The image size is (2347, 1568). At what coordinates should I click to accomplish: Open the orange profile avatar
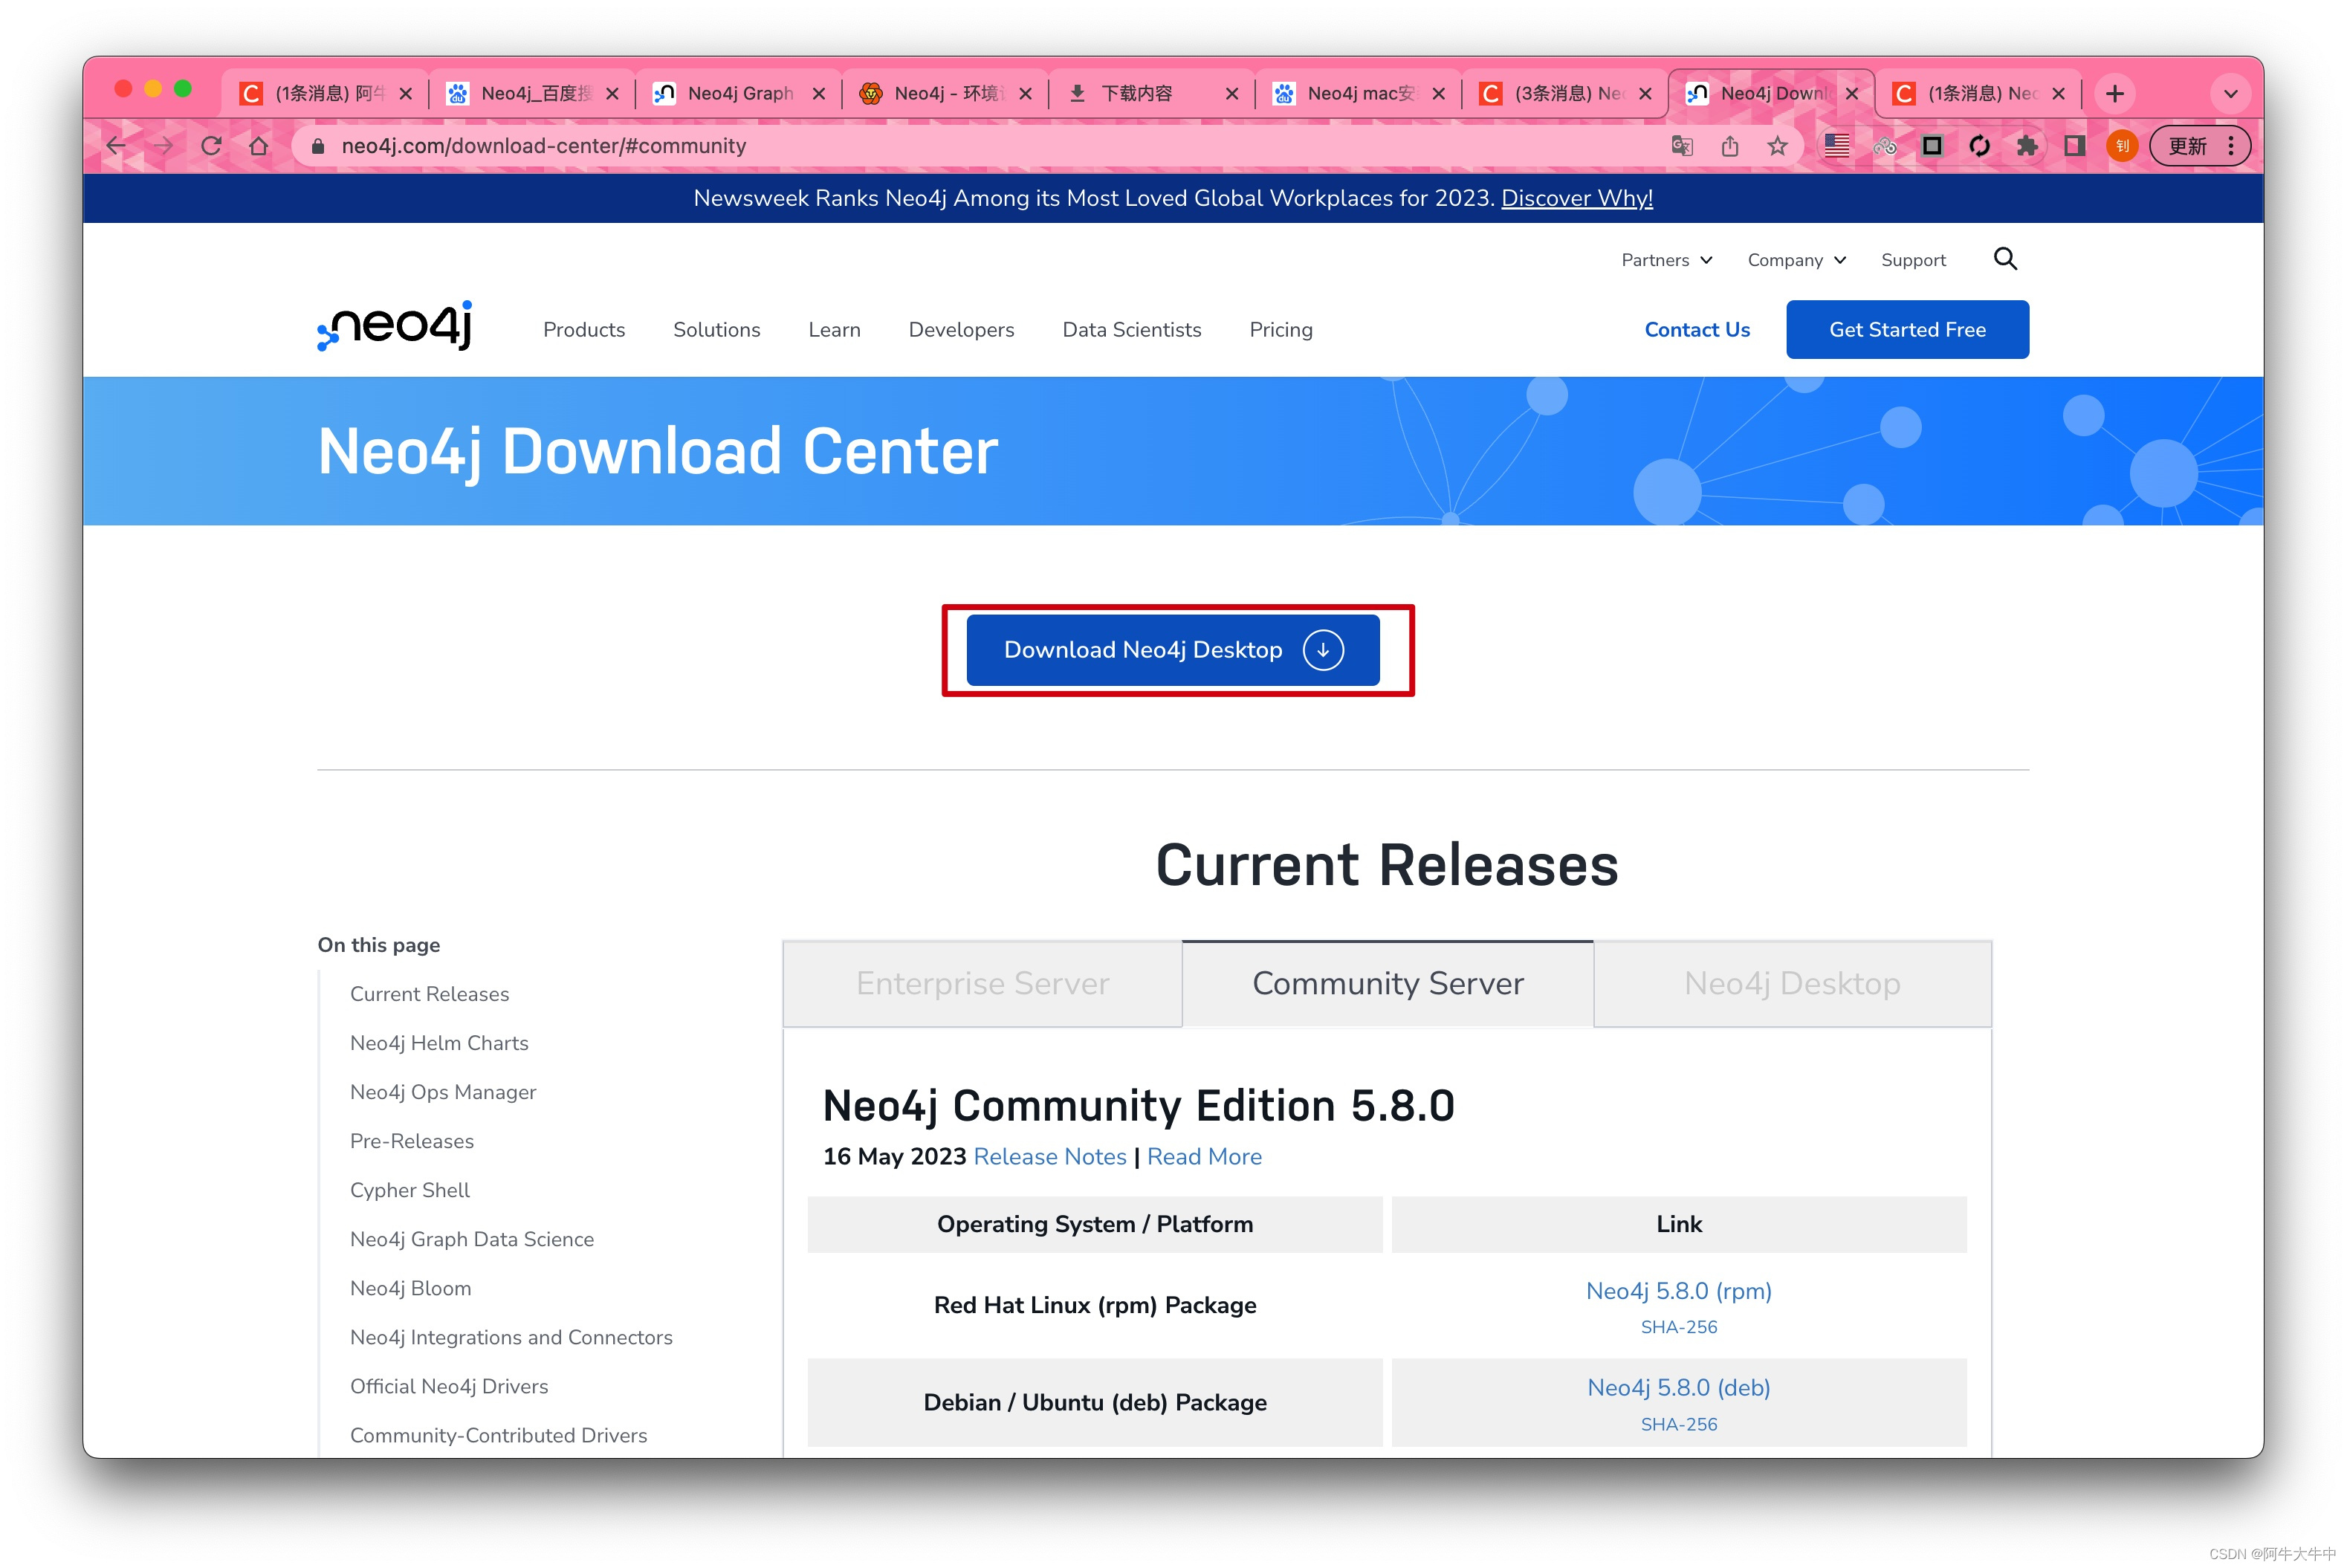point(2122,146)
